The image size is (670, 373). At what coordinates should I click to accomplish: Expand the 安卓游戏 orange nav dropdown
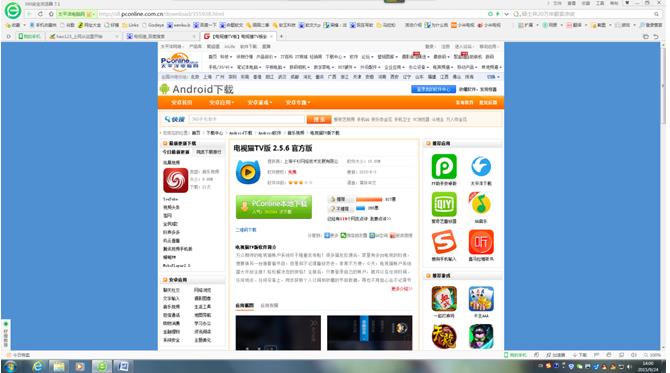pyautogui.click(x=259, y=103)
